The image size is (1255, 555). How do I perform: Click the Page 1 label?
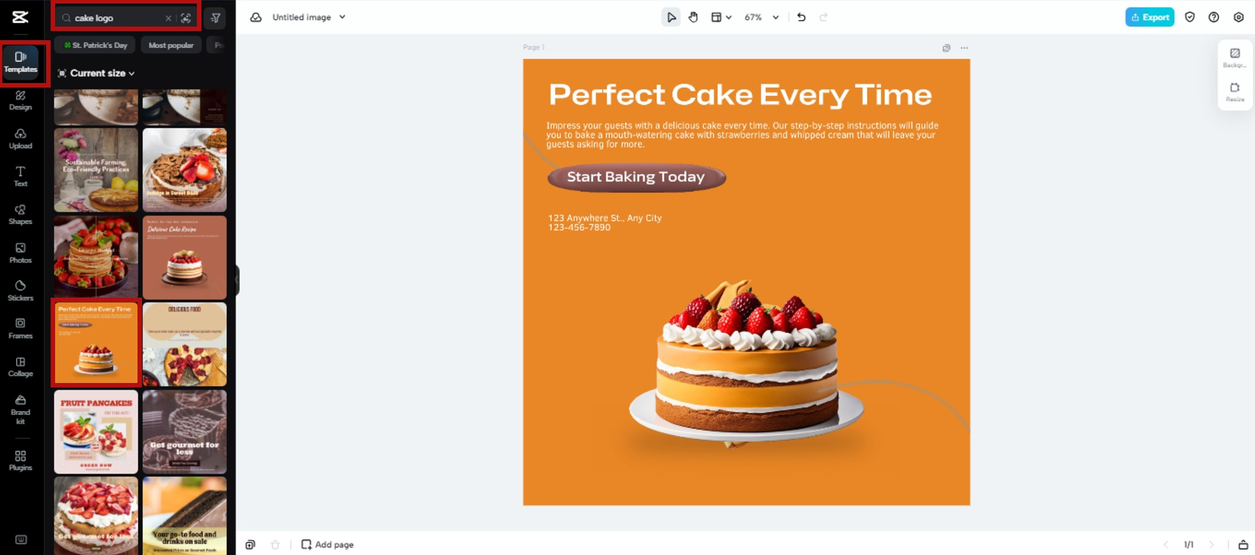[534, 47]
